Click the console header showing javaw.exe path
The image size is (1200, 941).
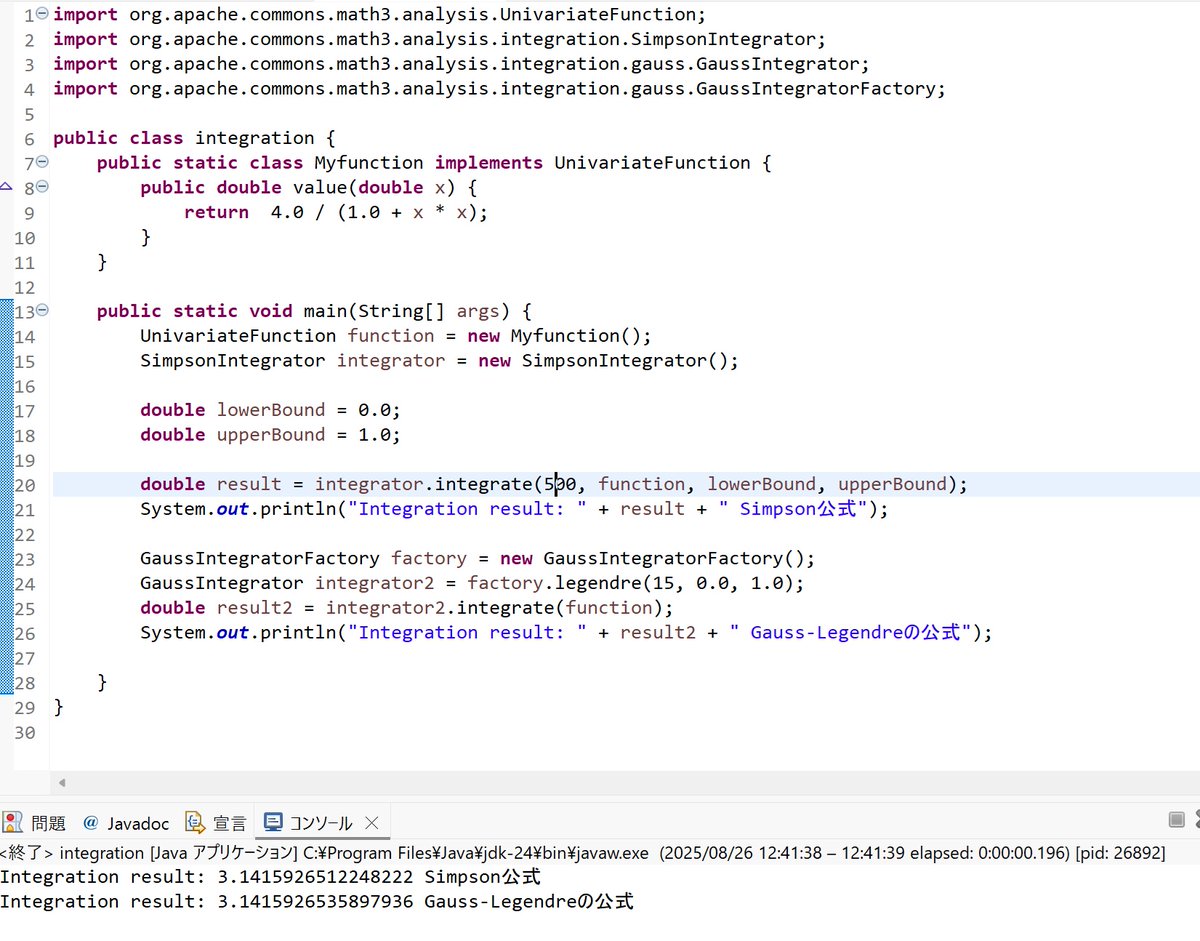(583, 853)
